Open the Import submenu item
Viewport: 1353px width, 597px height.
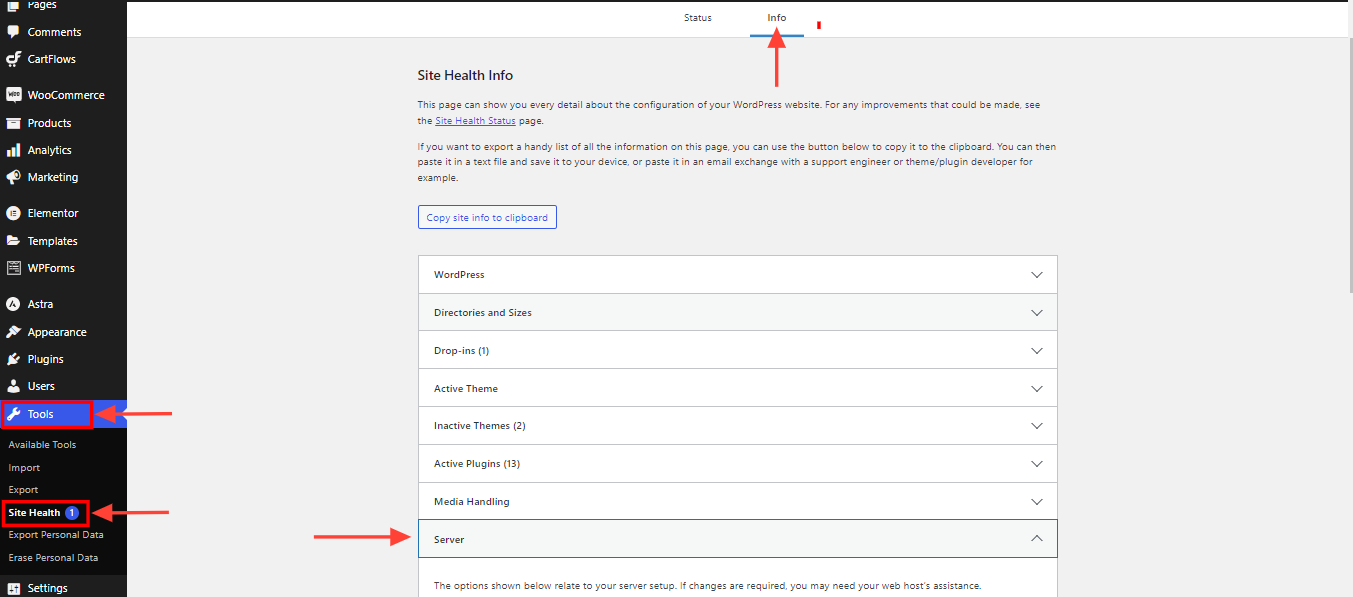24,468
